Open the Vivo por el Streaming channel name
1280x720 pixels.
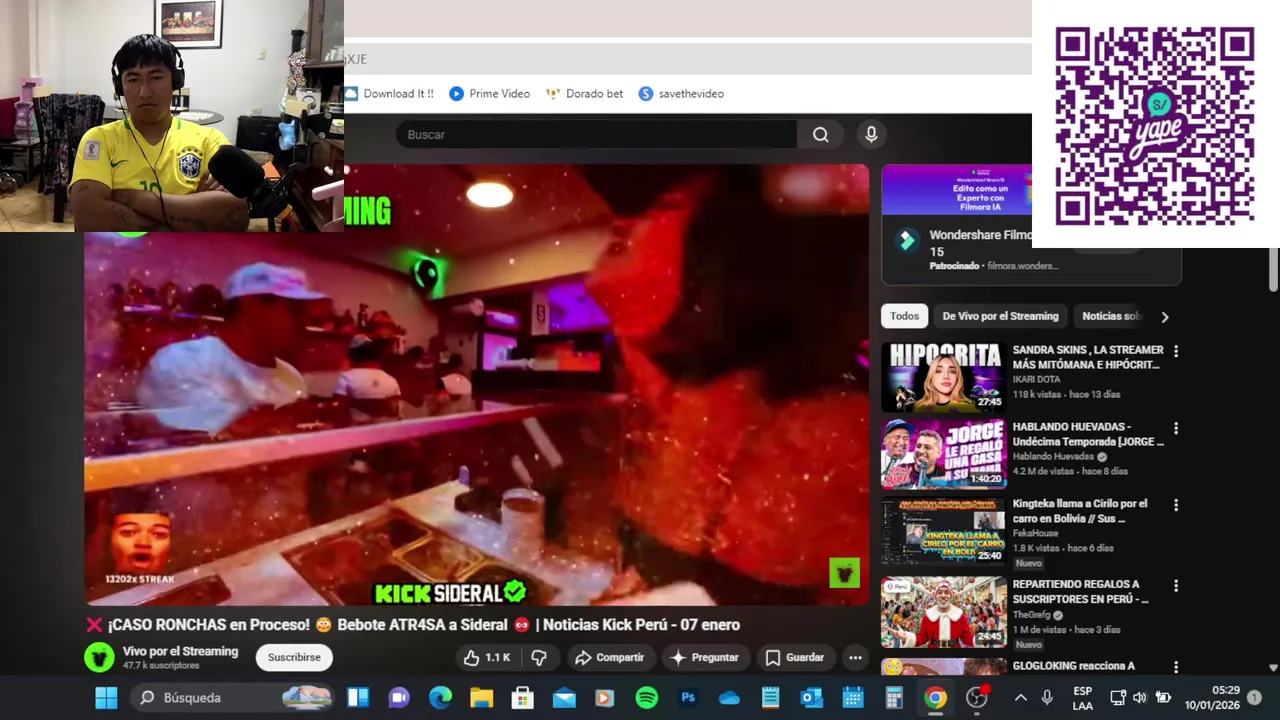(x=180, y=651)
